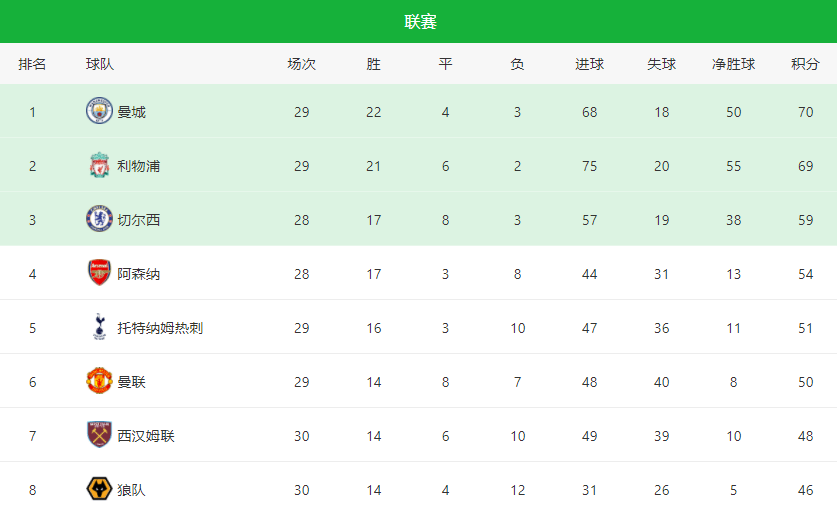
Task: Open the 西汉姆联 team page link
Action: click(x=146, y=436)
